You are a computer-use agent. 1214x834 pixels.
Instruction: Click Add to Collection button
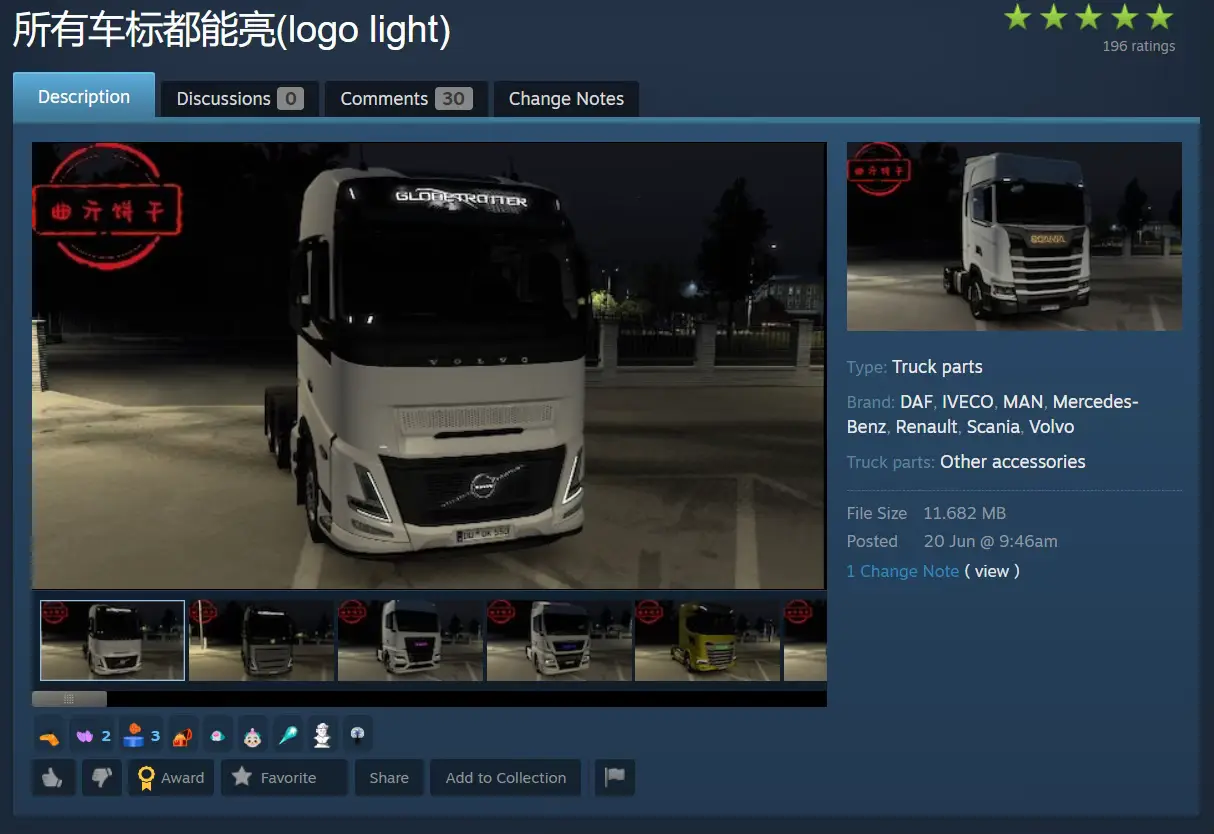506,777
